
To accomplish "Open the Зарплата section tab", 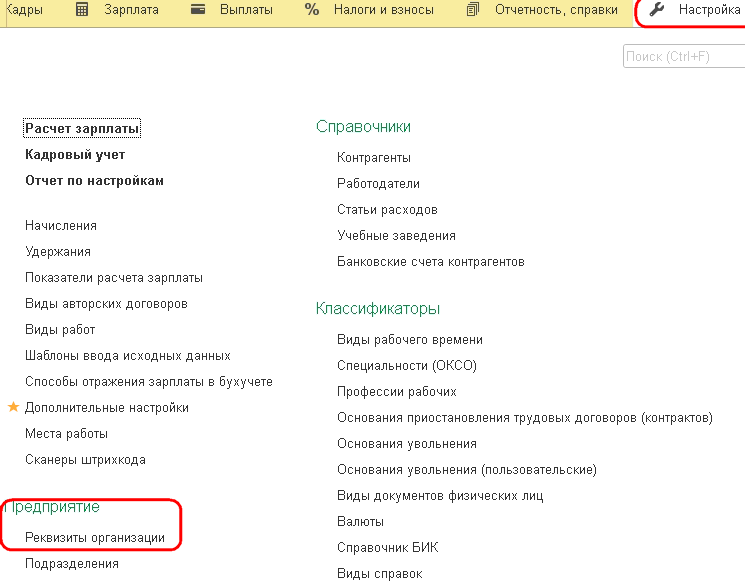I will [131, 10].
